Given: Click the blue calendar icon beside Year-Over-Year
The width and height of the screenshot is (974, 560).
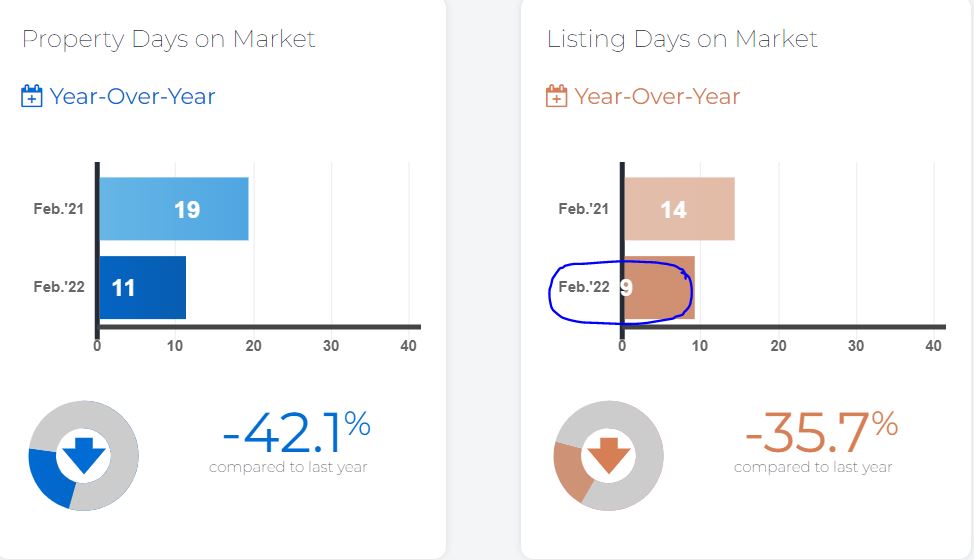Looking at the screenshot, I should tap(32, 97).
